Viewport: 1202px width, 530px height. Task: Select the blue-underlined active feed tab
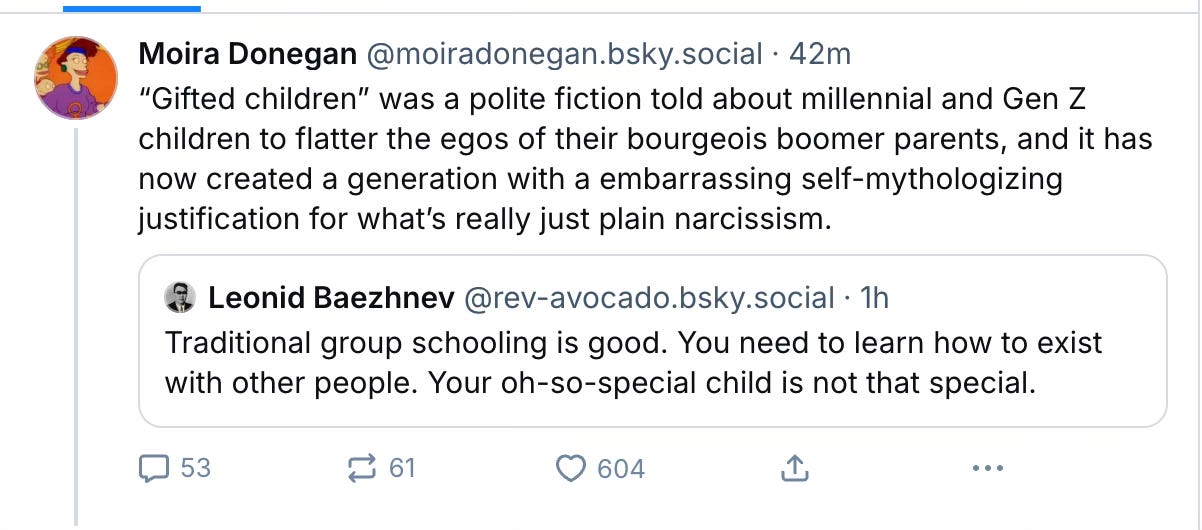tap(131, 6)
